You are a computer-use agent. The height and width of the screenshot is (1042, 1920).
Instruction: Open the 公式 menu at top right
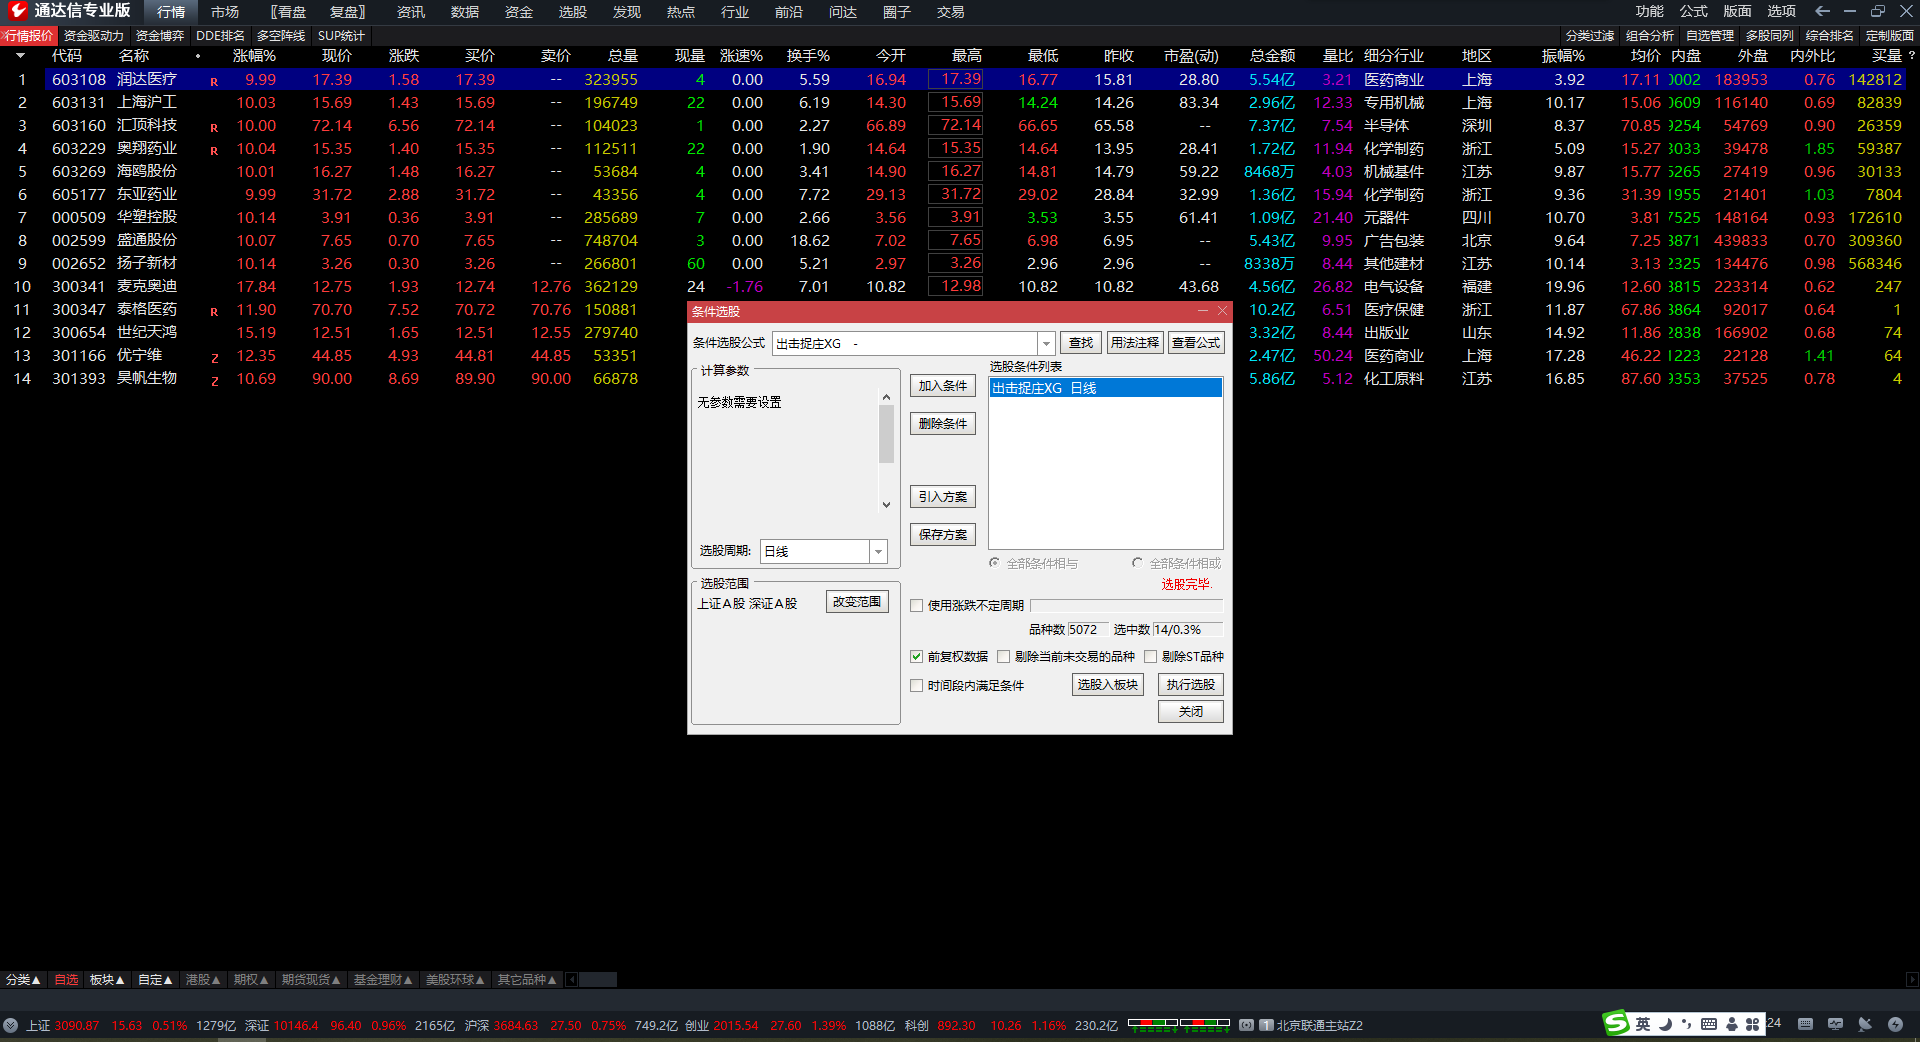coord(1694,11)
